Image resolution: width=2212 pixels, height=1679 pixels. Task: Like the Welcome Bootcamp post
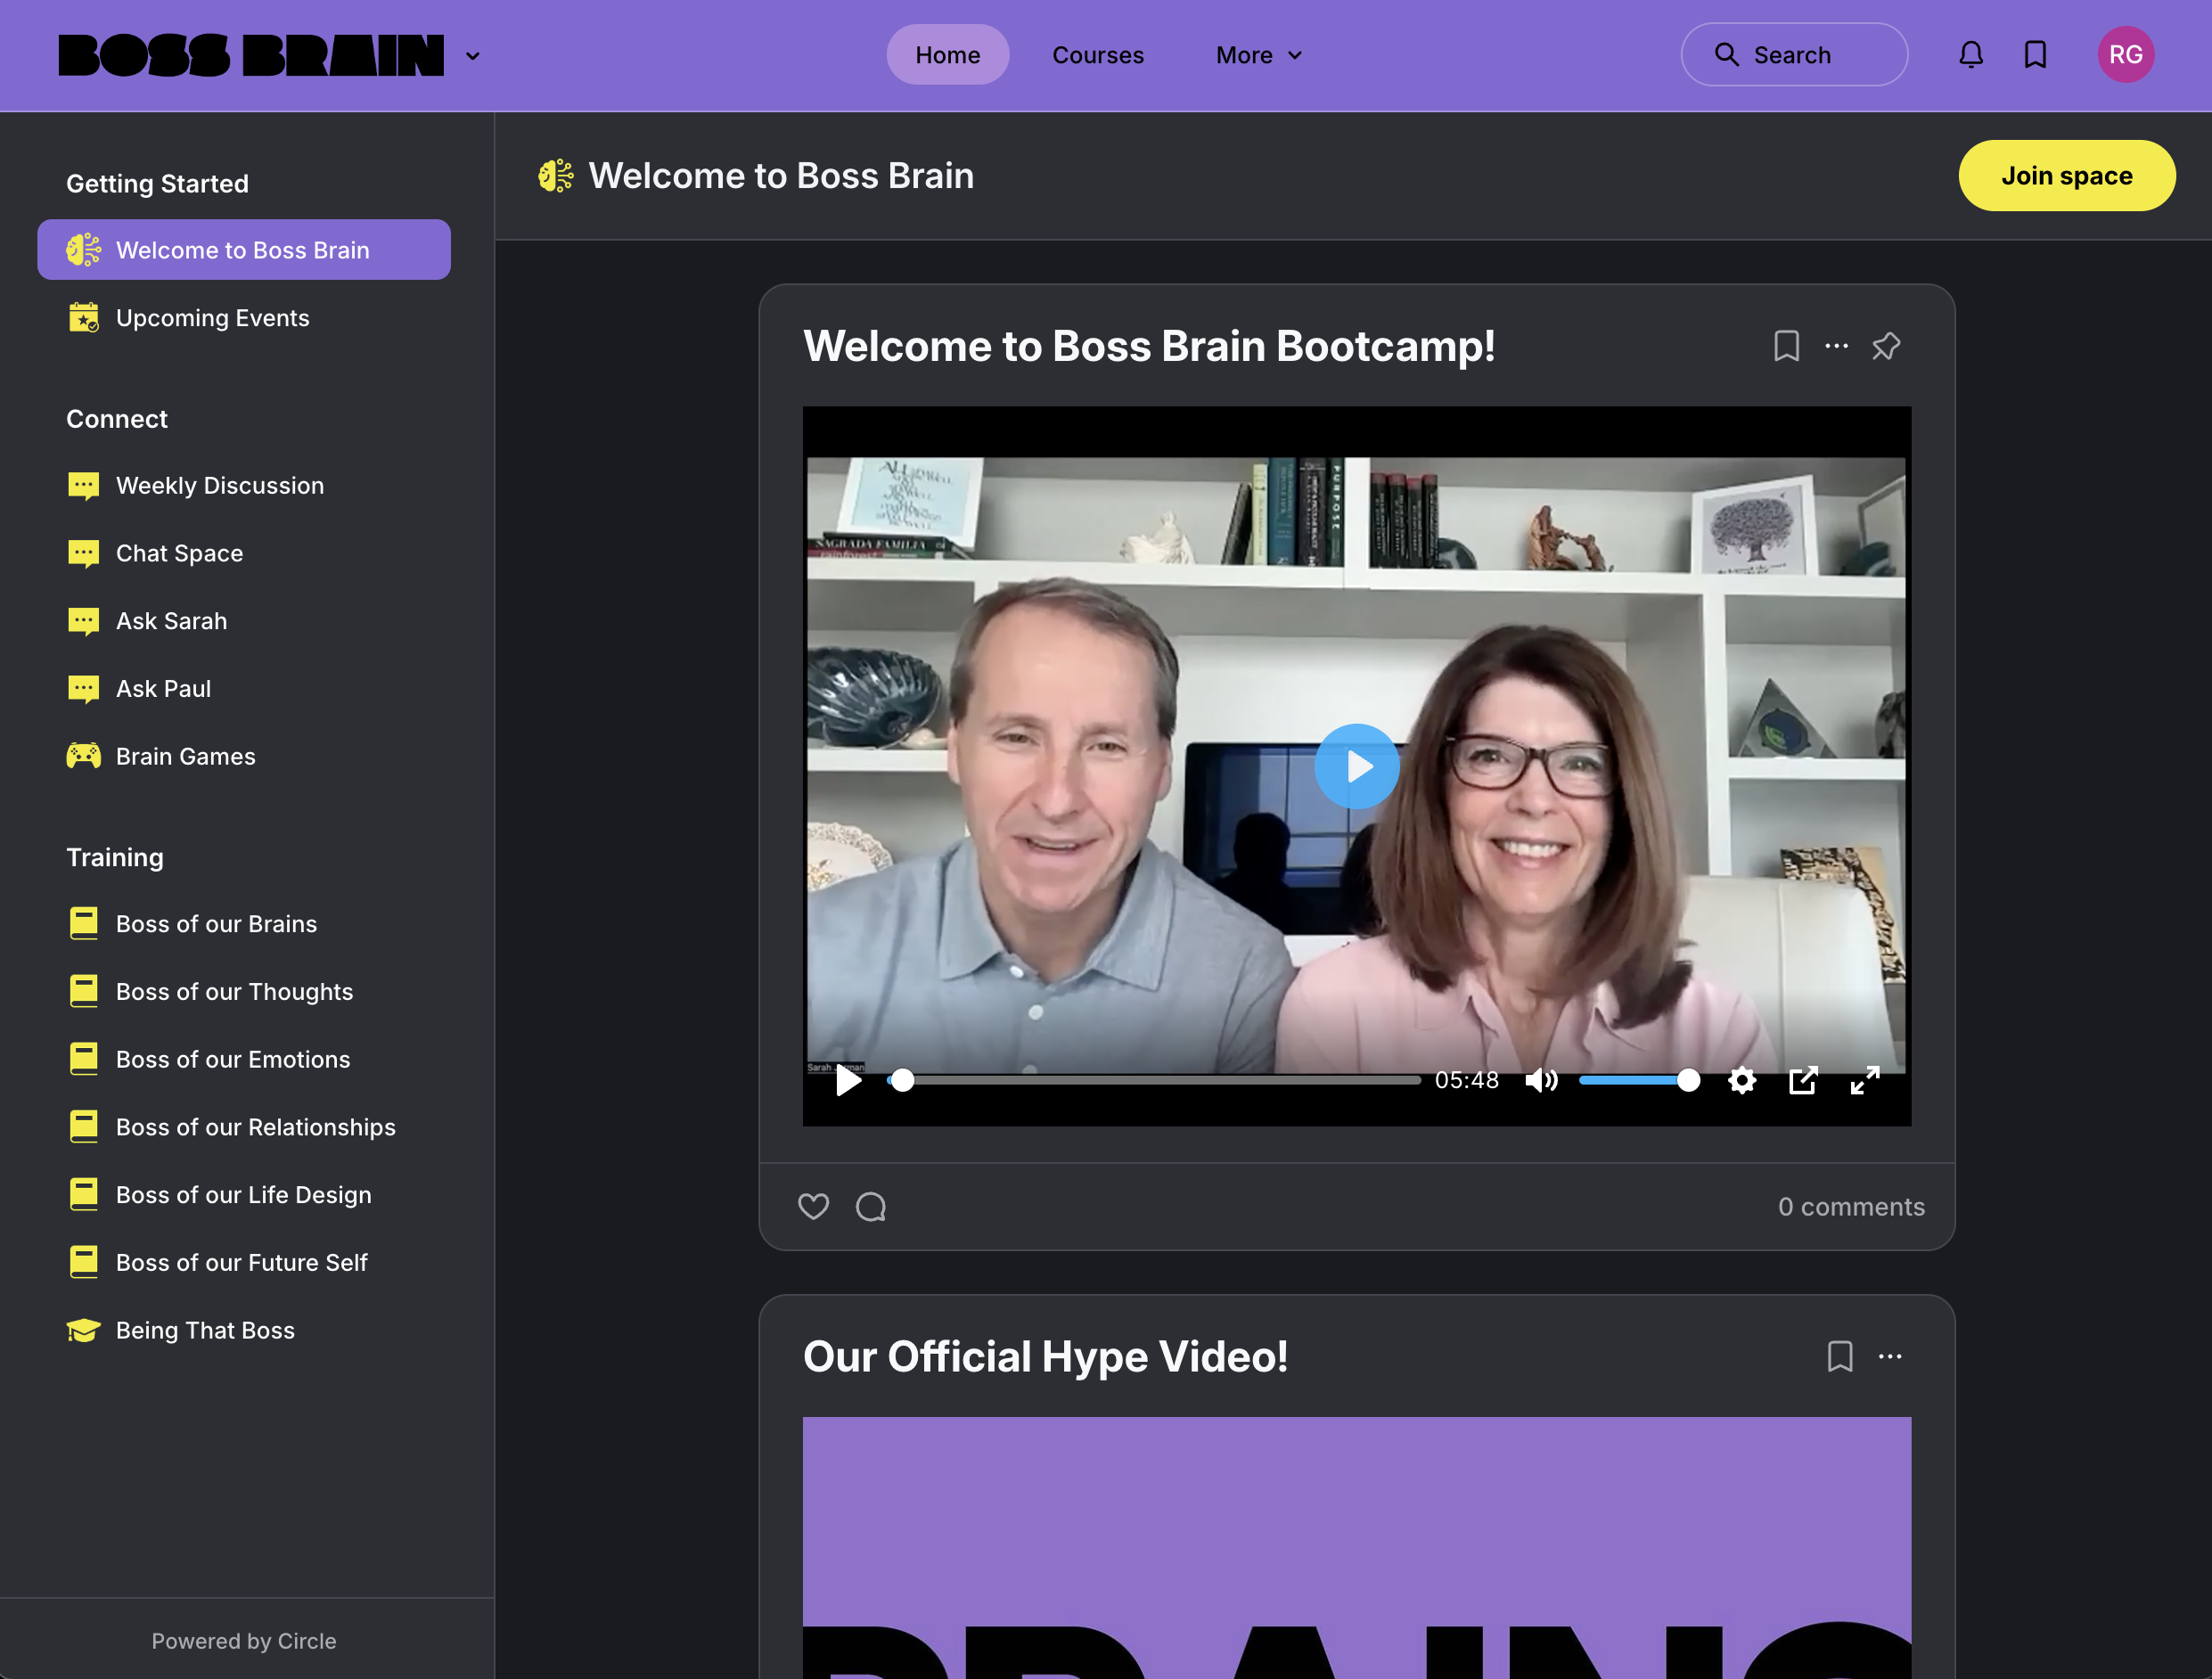click(x=813, y=1207)
